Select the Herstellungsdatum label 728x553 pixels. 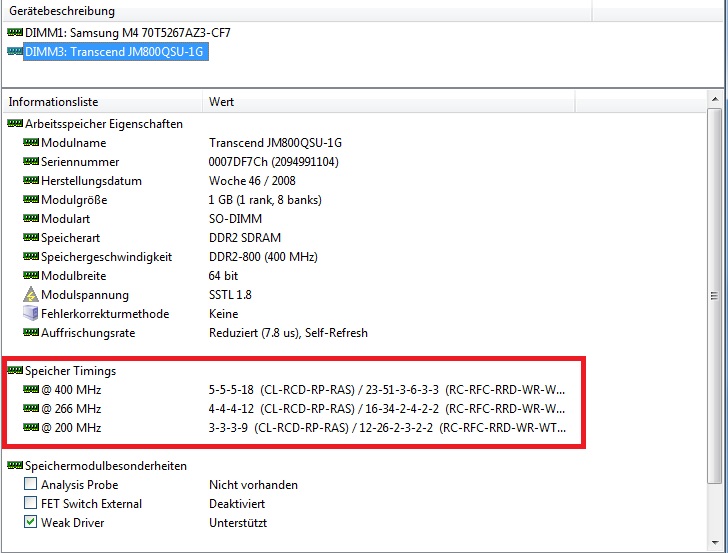[x=91, y=181]
